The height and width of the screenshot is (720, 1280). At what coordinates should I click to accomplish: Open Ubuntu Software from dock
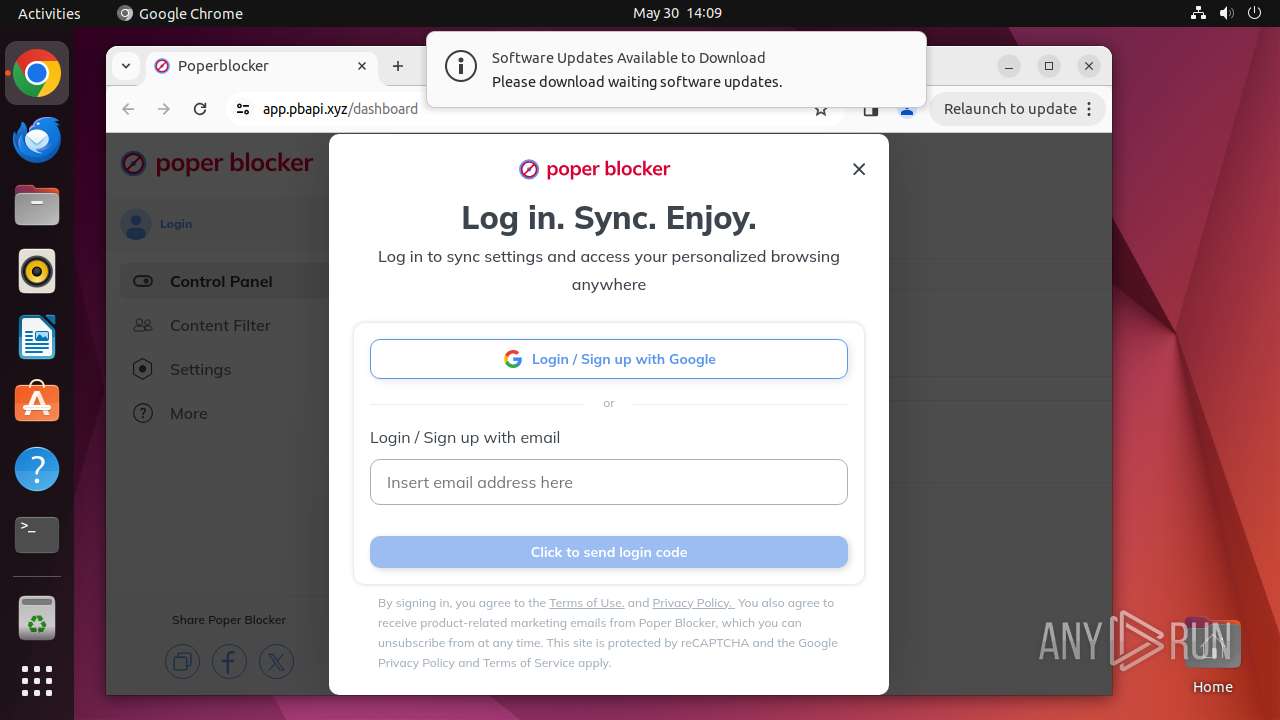tap(37, 403)
